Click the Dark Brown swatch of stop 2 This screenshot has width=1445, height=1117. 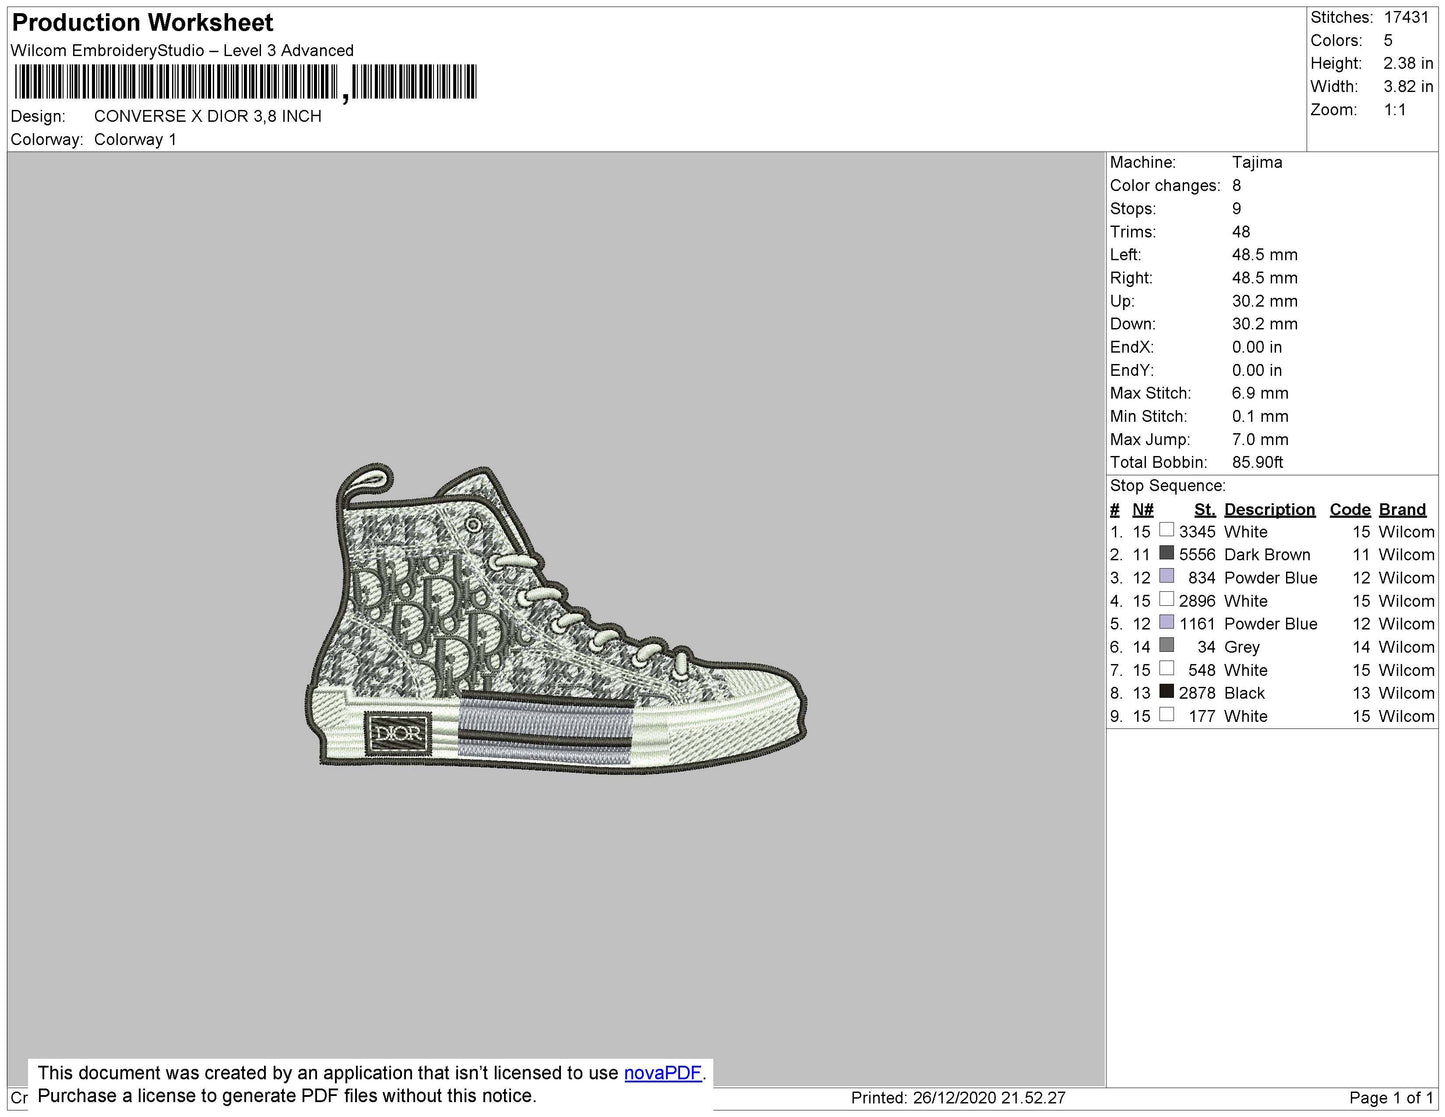(x=1166, y=553)
